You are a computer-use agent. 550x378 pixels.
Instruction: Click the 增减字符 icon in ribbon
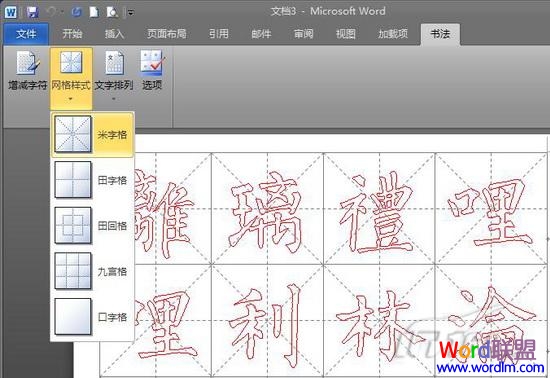click(x=27, y=63)
